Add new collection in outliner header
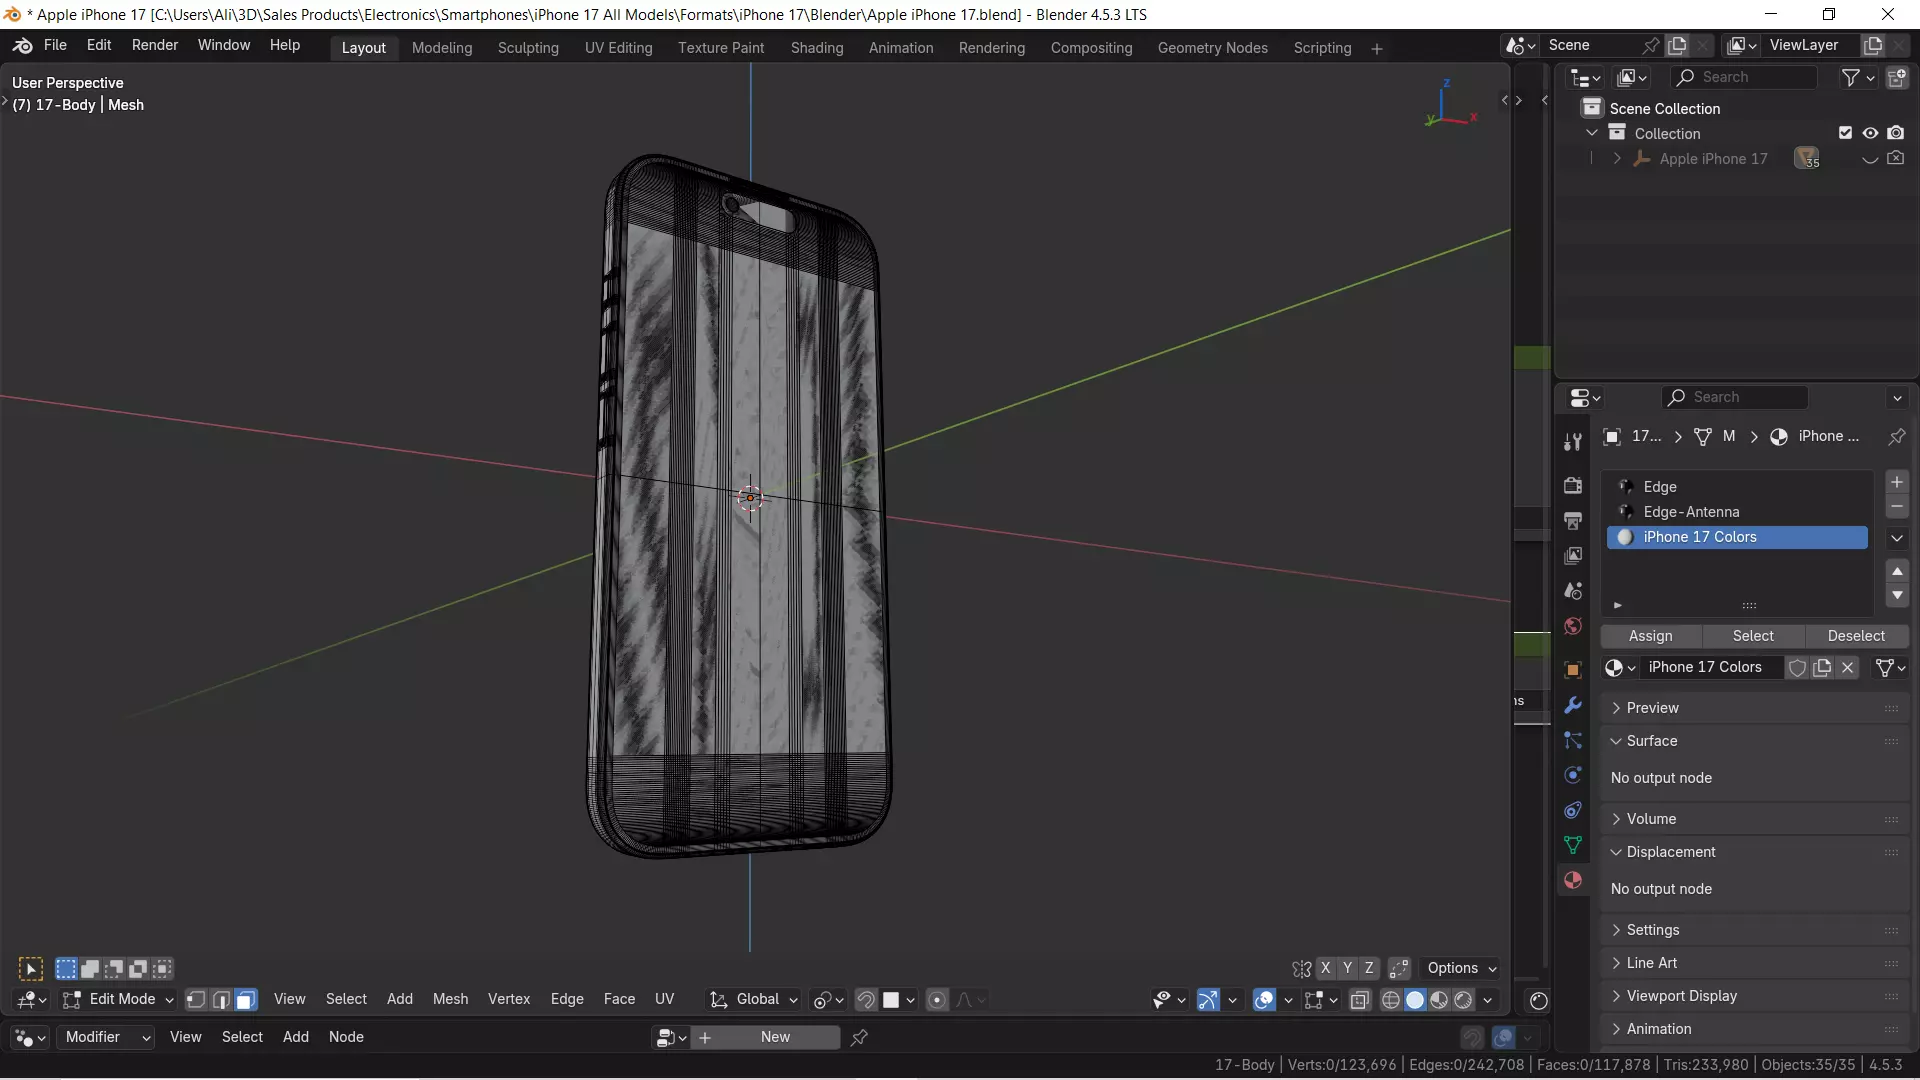 click(1896, 78)
